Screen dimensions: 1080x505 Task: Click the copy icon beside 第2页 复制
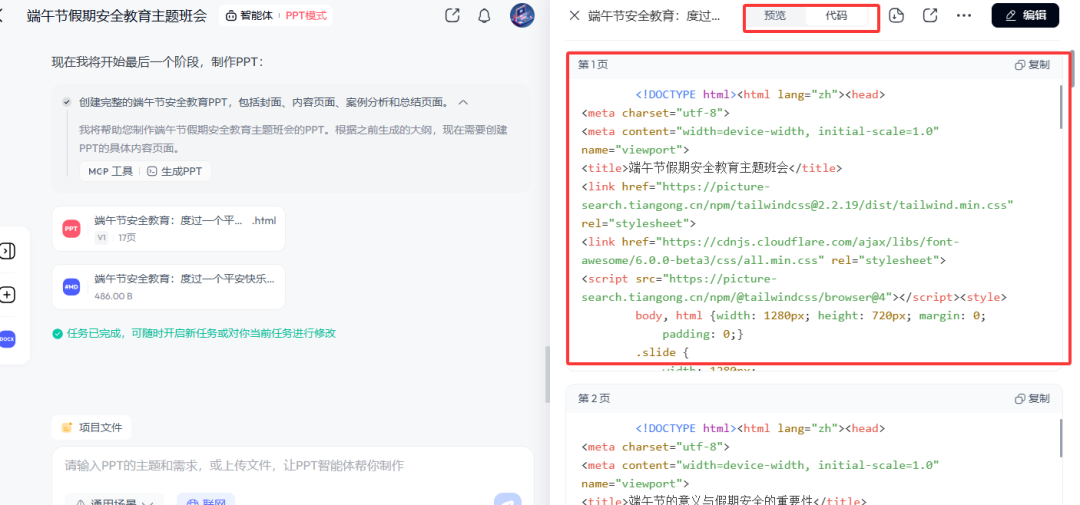1020,398
